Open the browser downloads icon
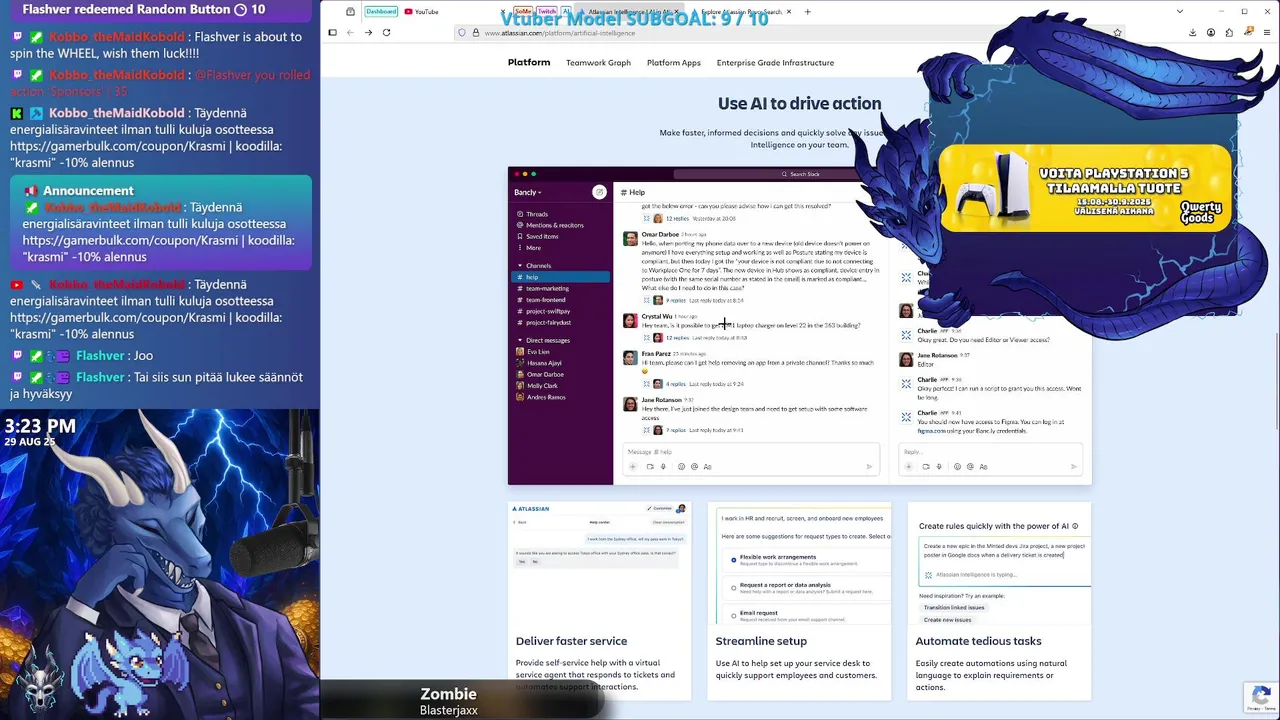The image size is (1280, 720). 1192,33
